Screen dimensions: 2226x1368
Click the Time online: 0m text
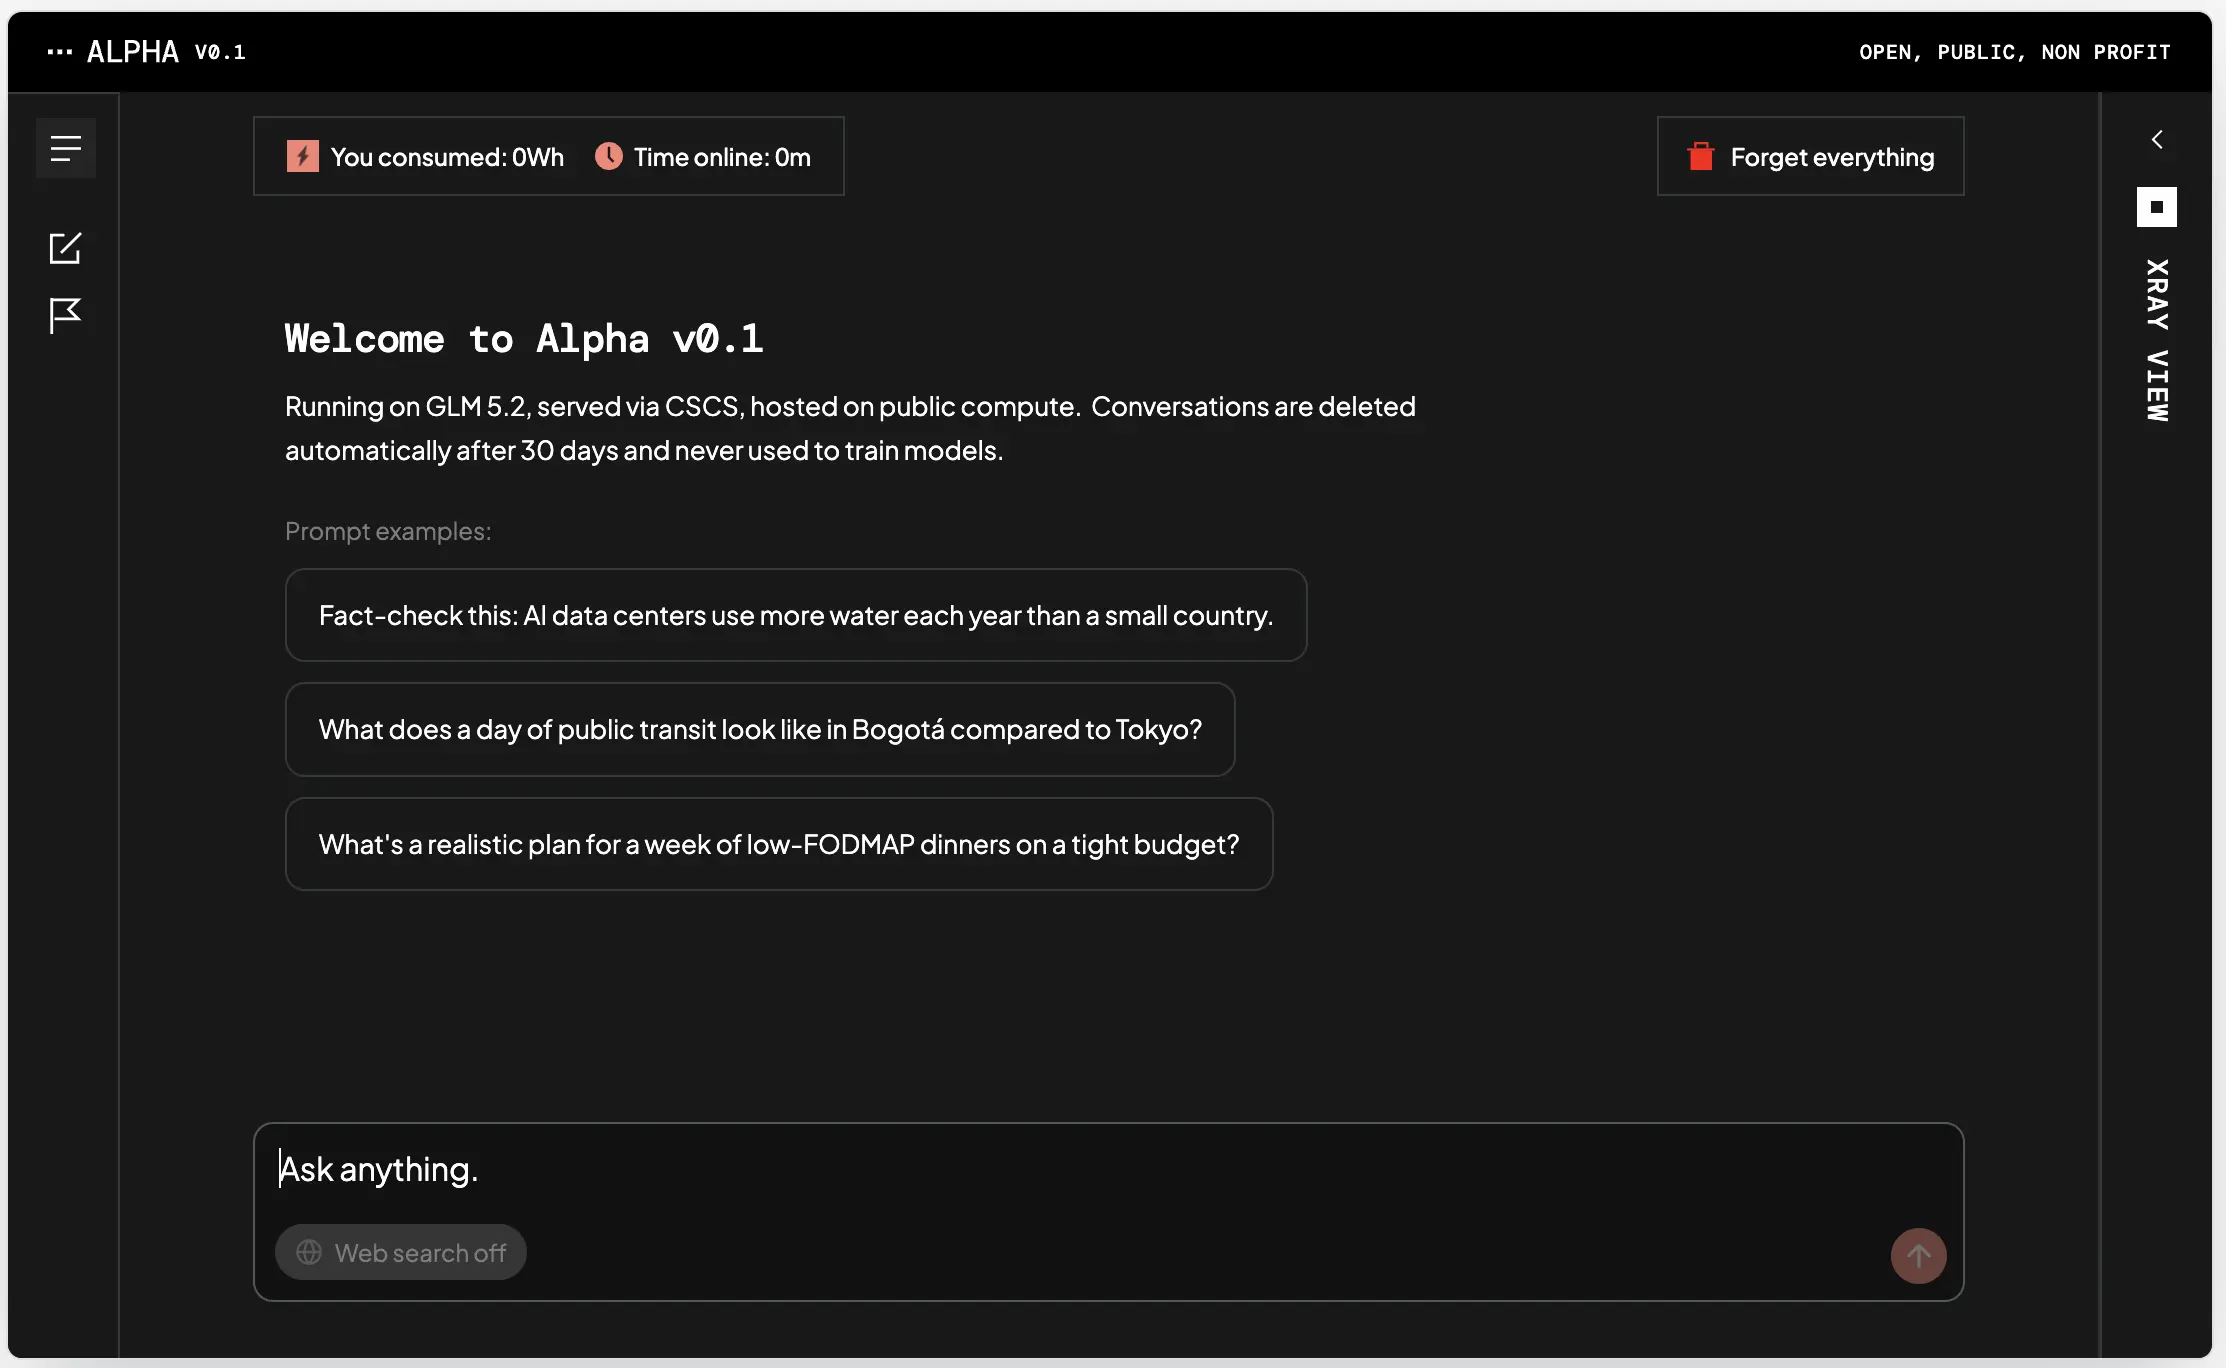click(x=722, y=157)
